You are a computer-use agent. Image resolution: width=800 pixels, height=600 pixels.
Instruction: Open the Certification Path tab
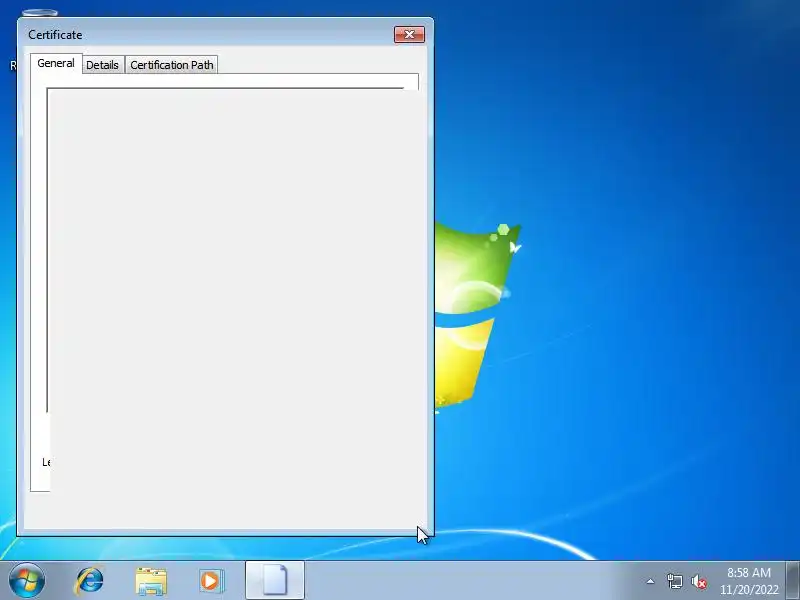(171, 65)
